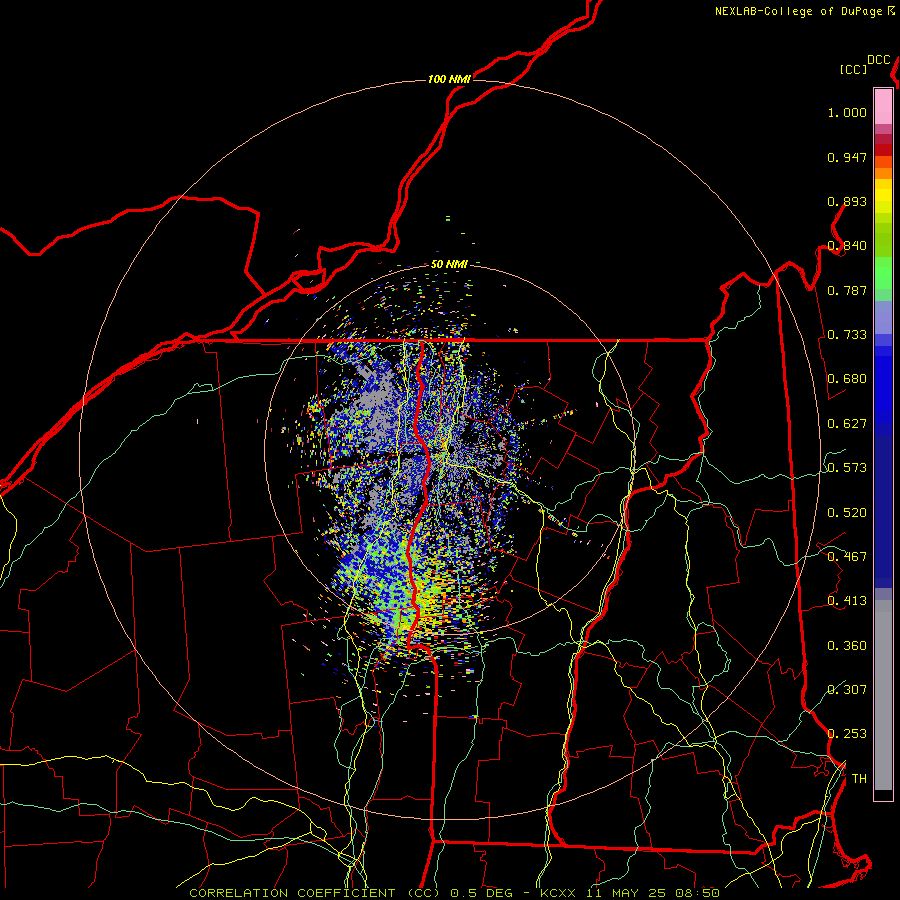Click the 0.947 scale value
The height and width of the screenshot is (900, 900).
coord(847,157)
